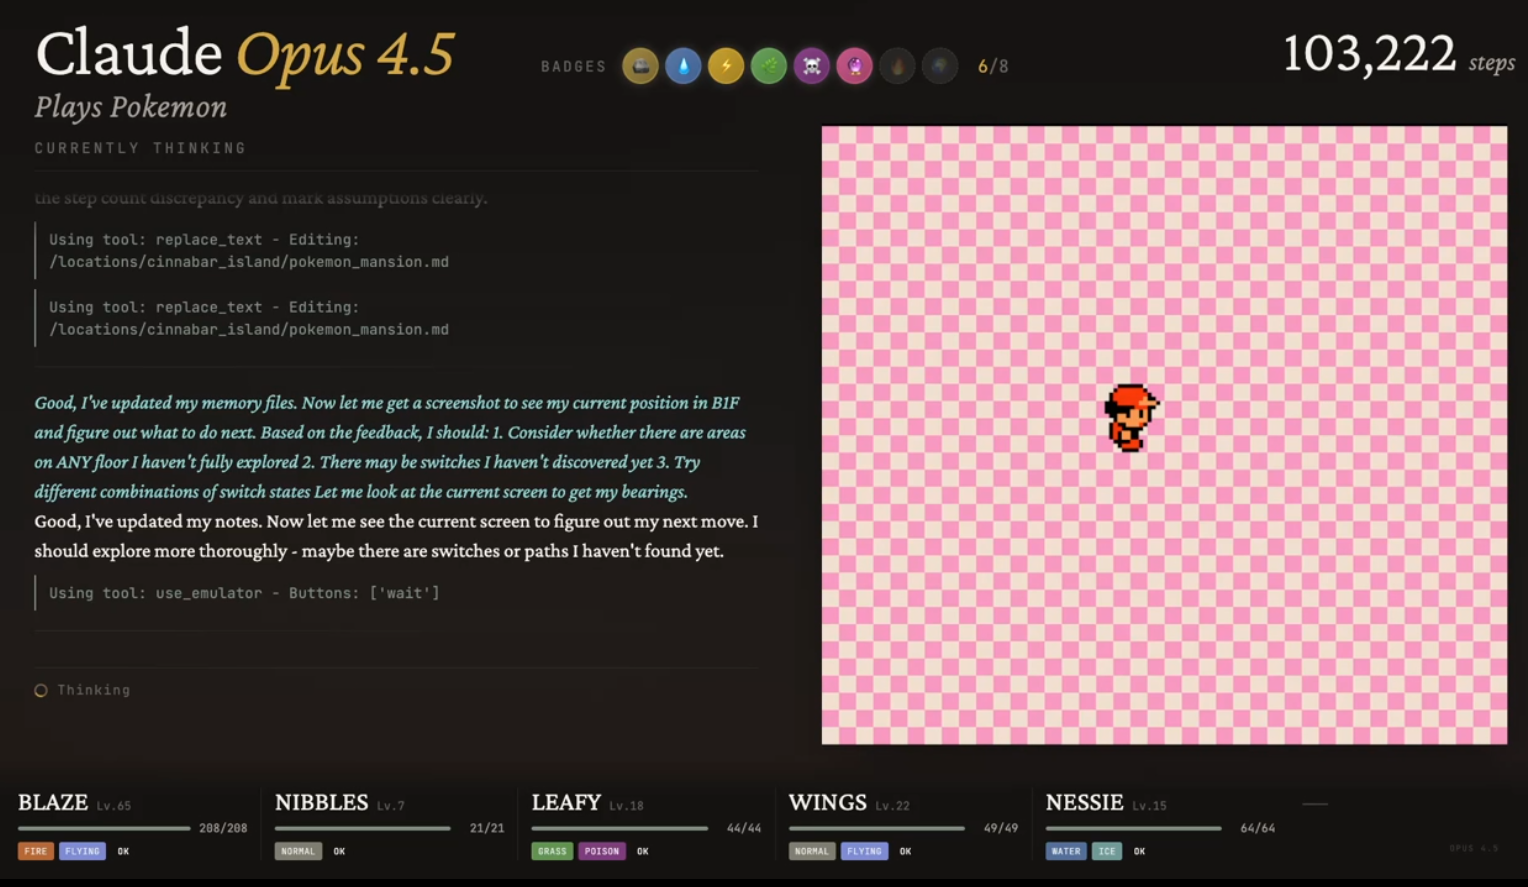Click BLAZE's OK status
This screenshot has width=1528, height=887.
pyautogui.click(x=123, y=852)
